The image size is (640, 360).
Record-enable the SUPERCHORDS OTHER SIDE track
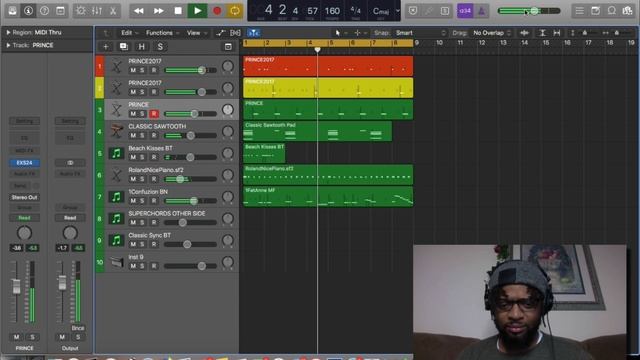pyautogui.click(x=154, y=222)
